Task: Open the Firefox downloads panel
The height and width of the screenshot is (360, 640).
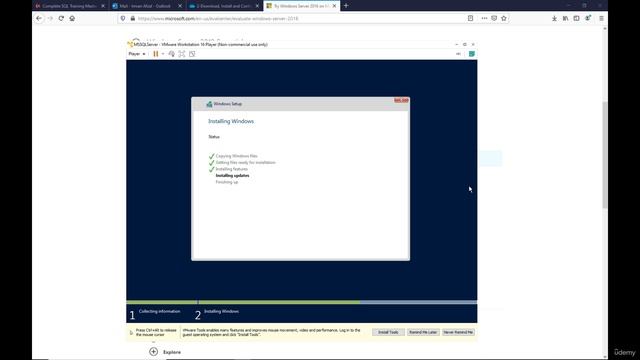Action: [x=554, y=18]
